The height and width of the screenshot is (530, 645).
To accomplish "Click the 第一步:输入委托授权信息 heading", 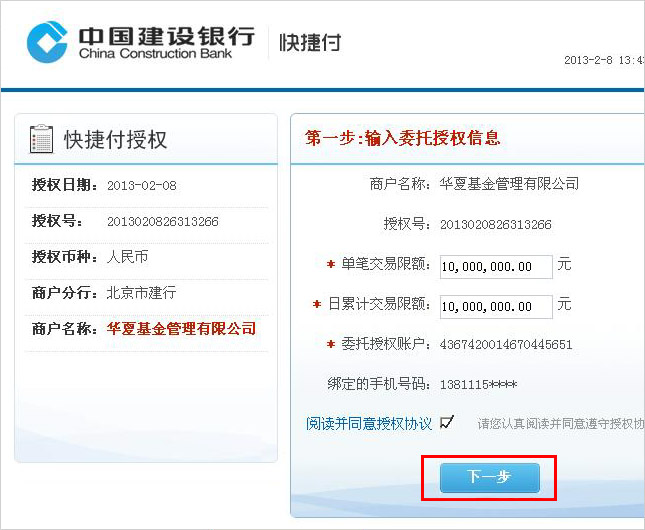I will pos(403,138).
